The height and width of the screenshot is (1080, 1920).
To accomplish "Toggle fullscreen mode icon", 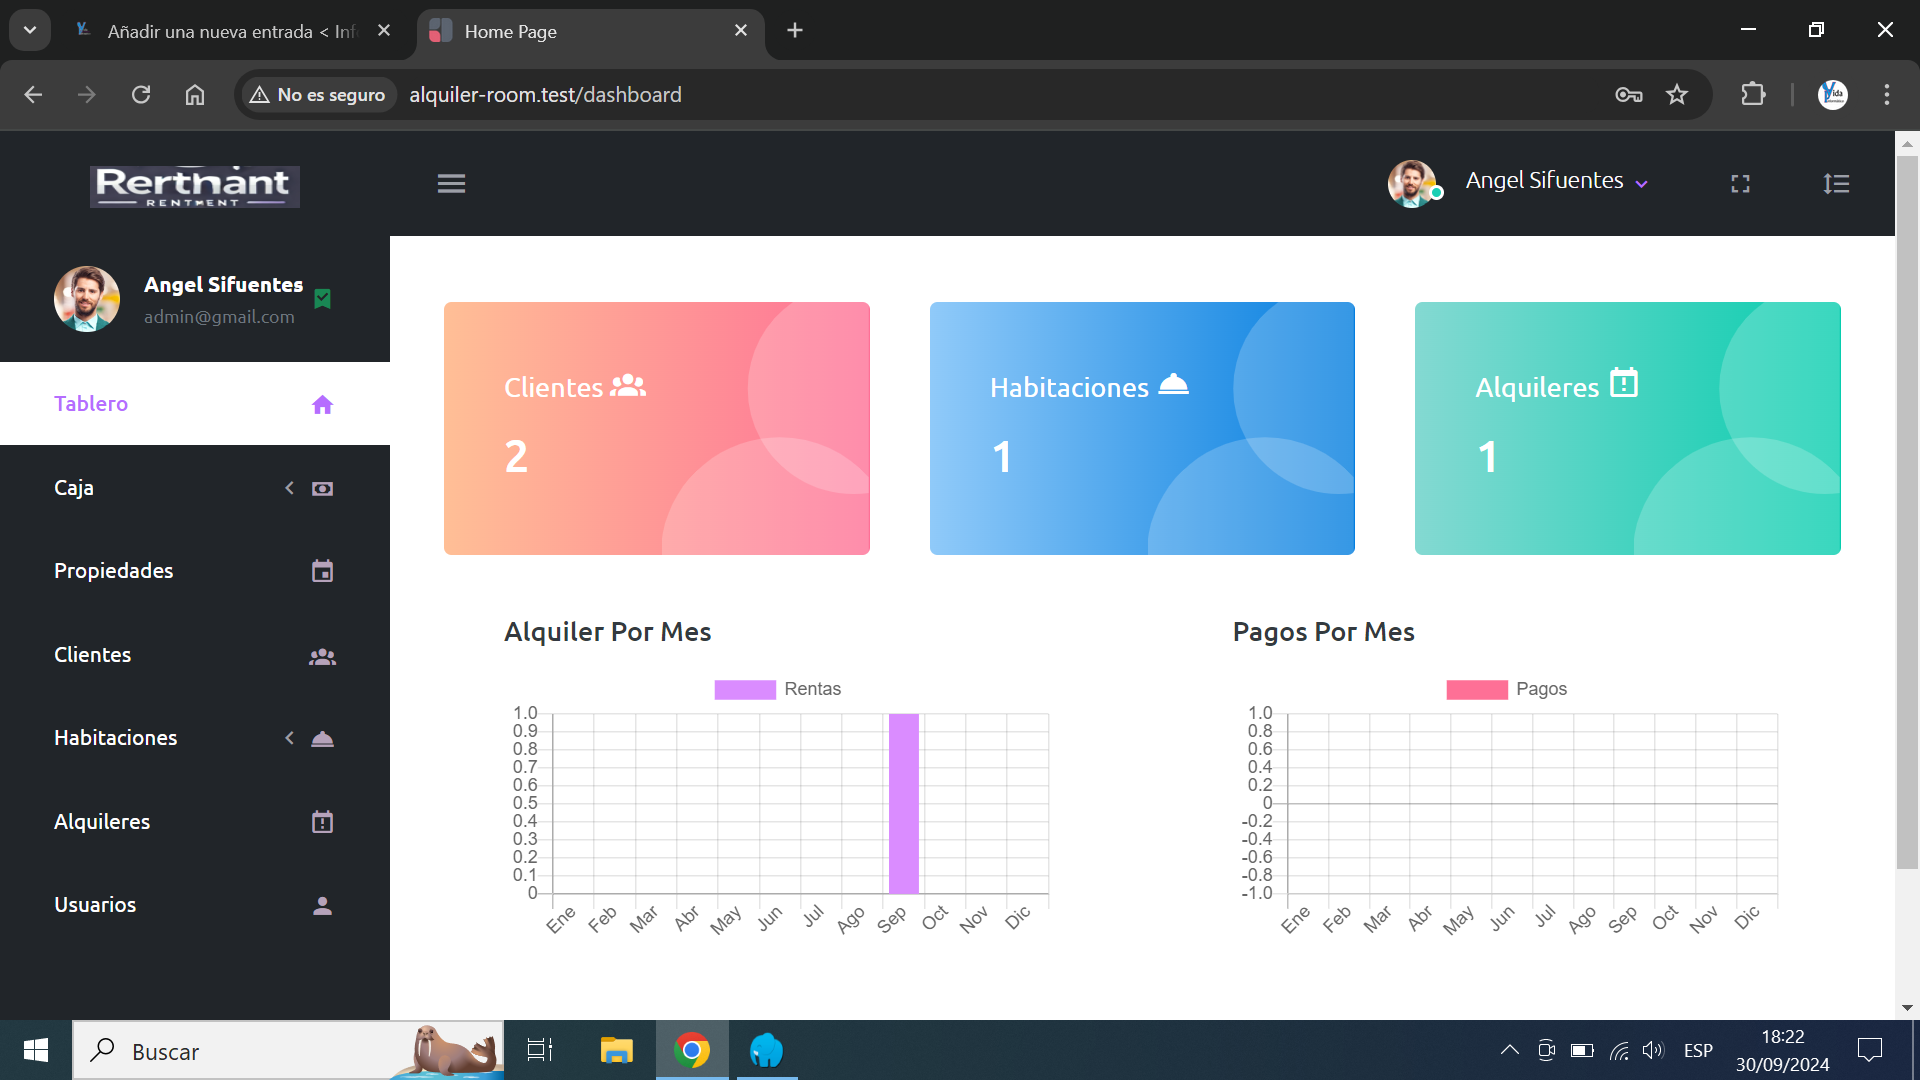I will 1739,183.
